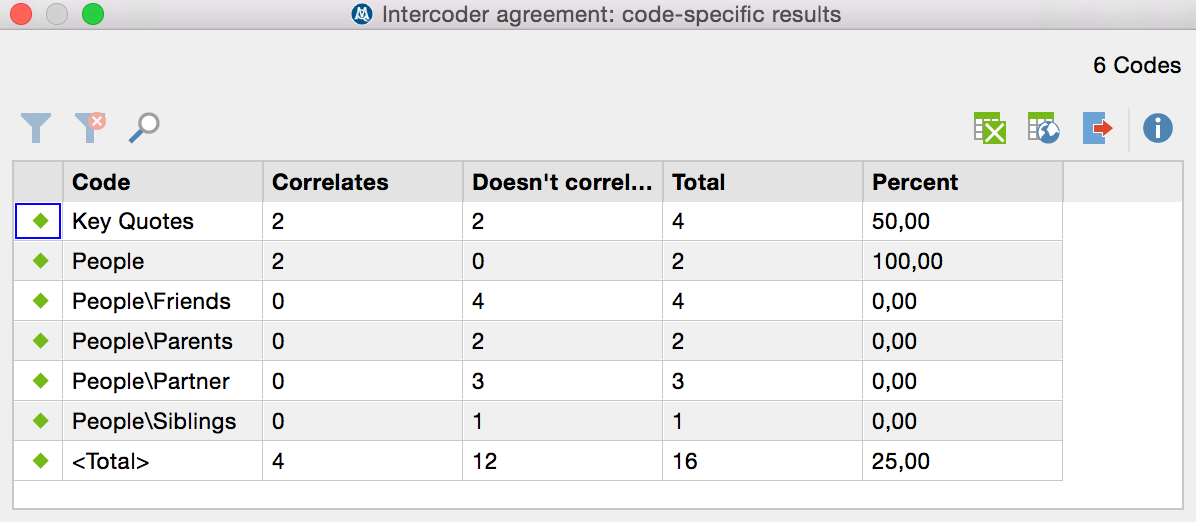Select the People\Siblings code row
This screenshot has height=522, width=1196.
pyautogui.click(x=154, y=421)
